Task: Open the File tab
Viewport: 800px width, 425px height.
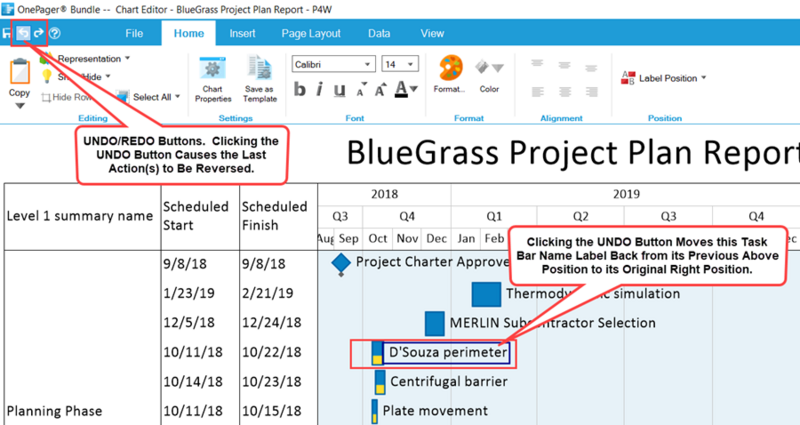Action: (134, 33)
